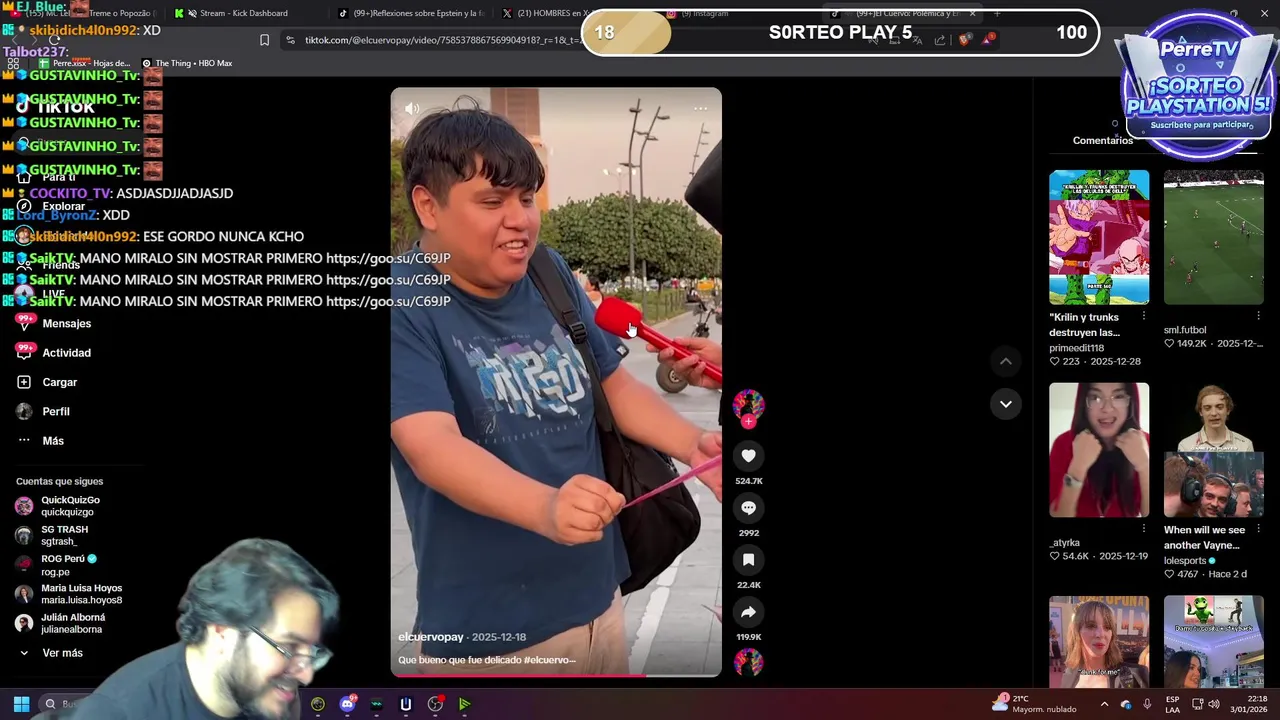Like the video with the heart icon
This screenshot has width=1280, height=720.
pos(748,456)
